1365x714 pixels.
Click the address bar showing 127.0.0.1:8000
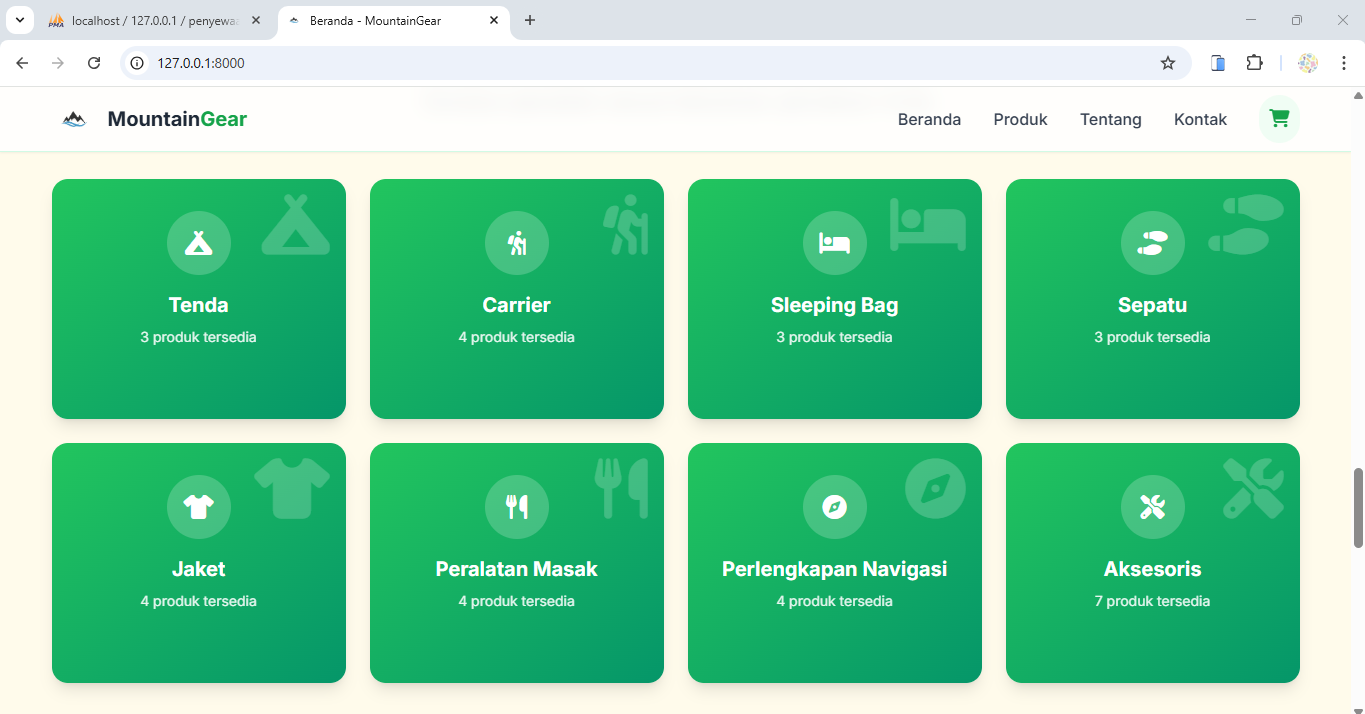coord(600,63)
